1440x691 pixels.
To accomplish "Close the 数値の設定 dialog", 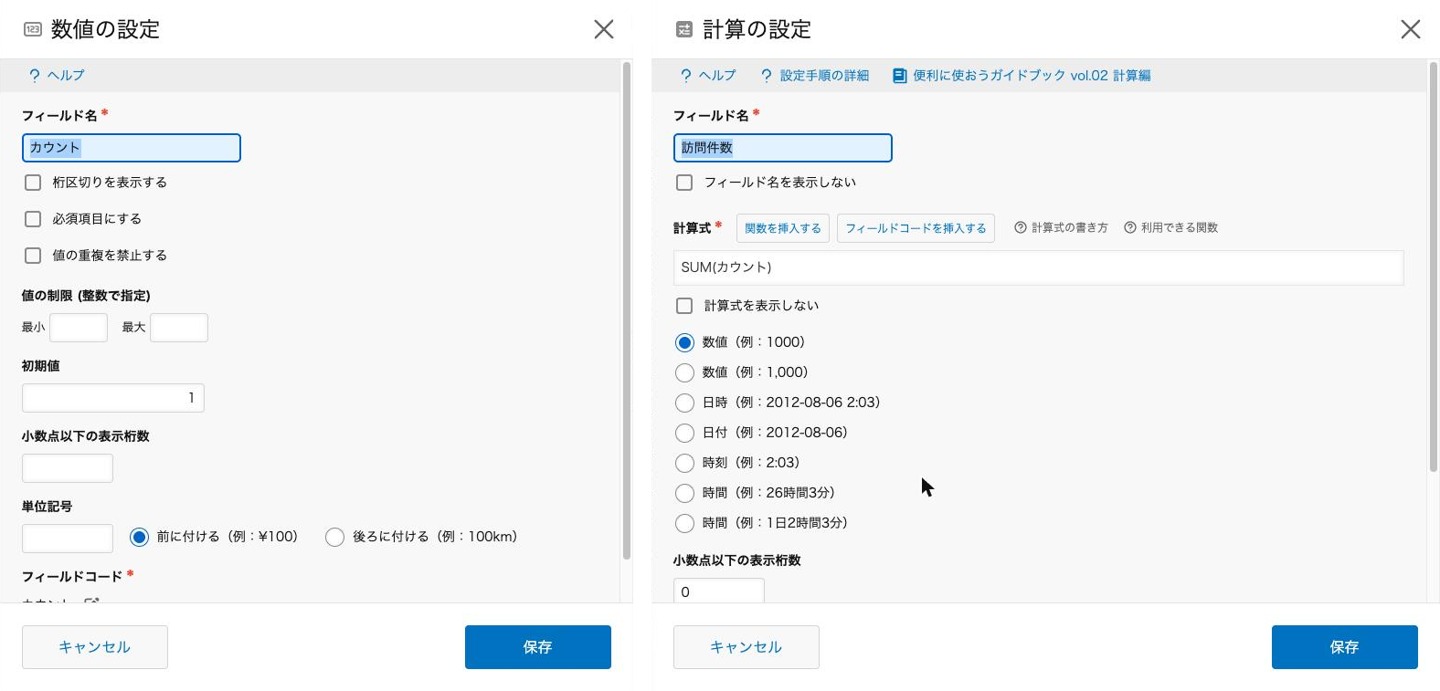I will tap(604, 29).
